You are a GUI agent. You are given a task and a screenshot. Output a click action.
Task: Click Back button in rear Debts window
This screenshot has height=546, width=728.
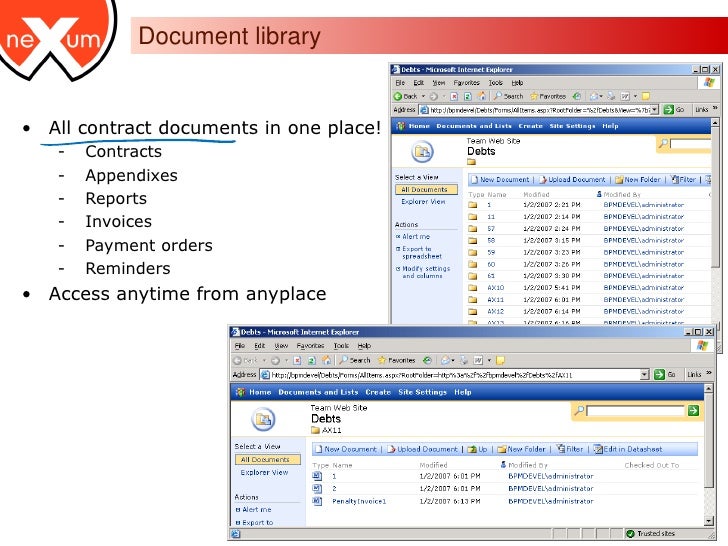click(x=406, y=97)
